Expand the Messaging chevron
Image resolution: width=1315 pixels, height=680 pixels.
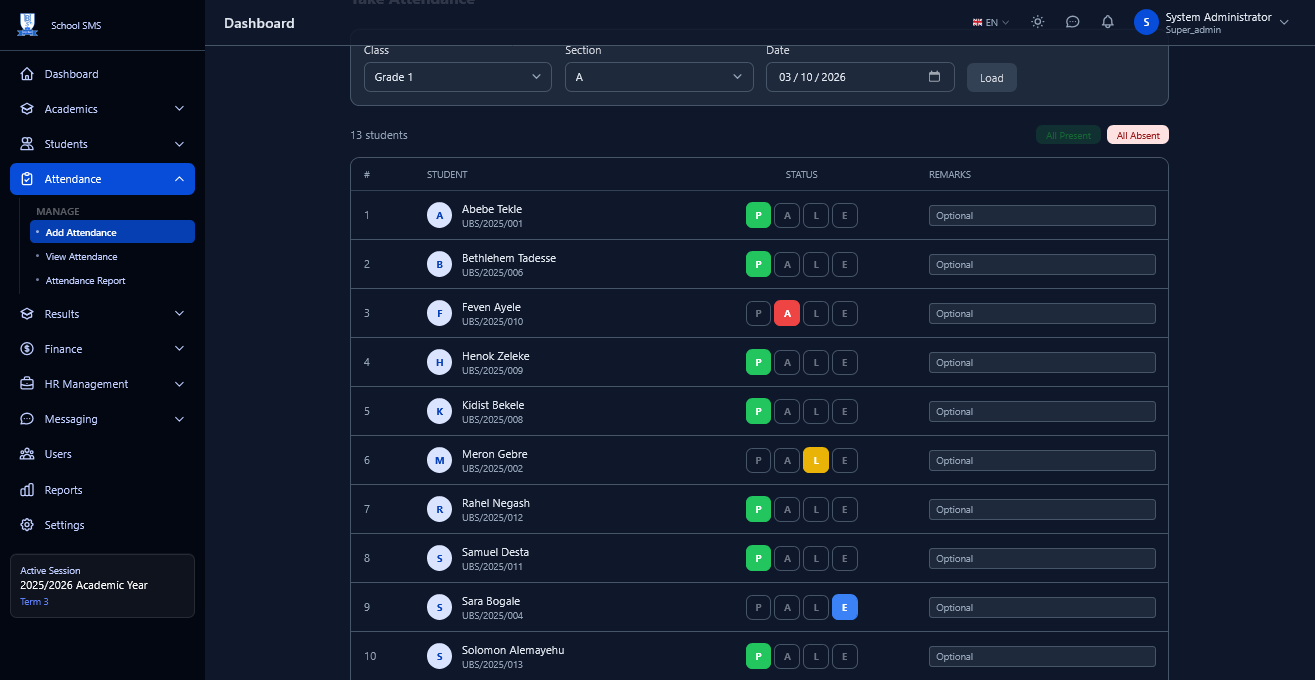point(179,419)
